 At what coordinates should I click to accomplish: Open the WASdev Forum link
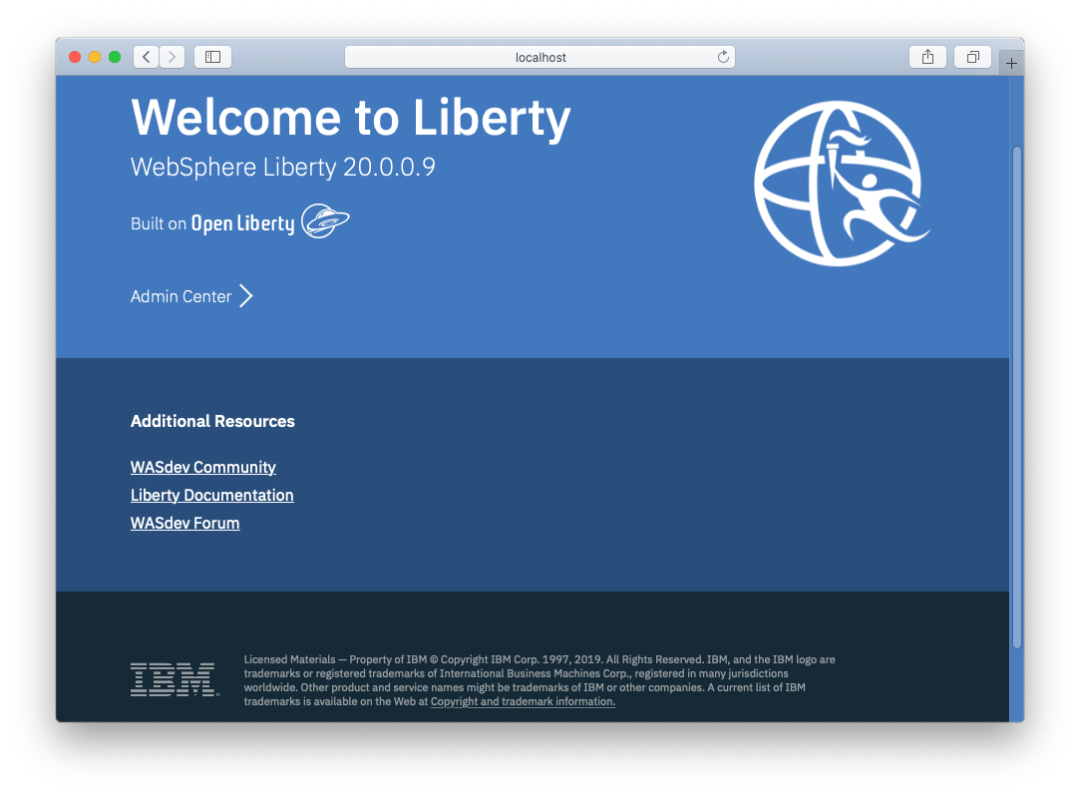(185, 523)
